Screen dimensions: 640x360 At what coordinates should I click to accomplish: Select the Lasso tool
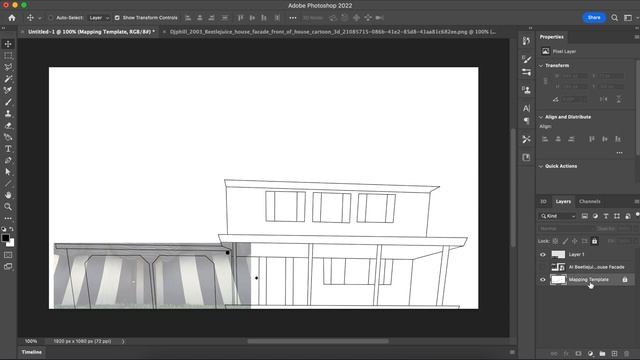8,67
